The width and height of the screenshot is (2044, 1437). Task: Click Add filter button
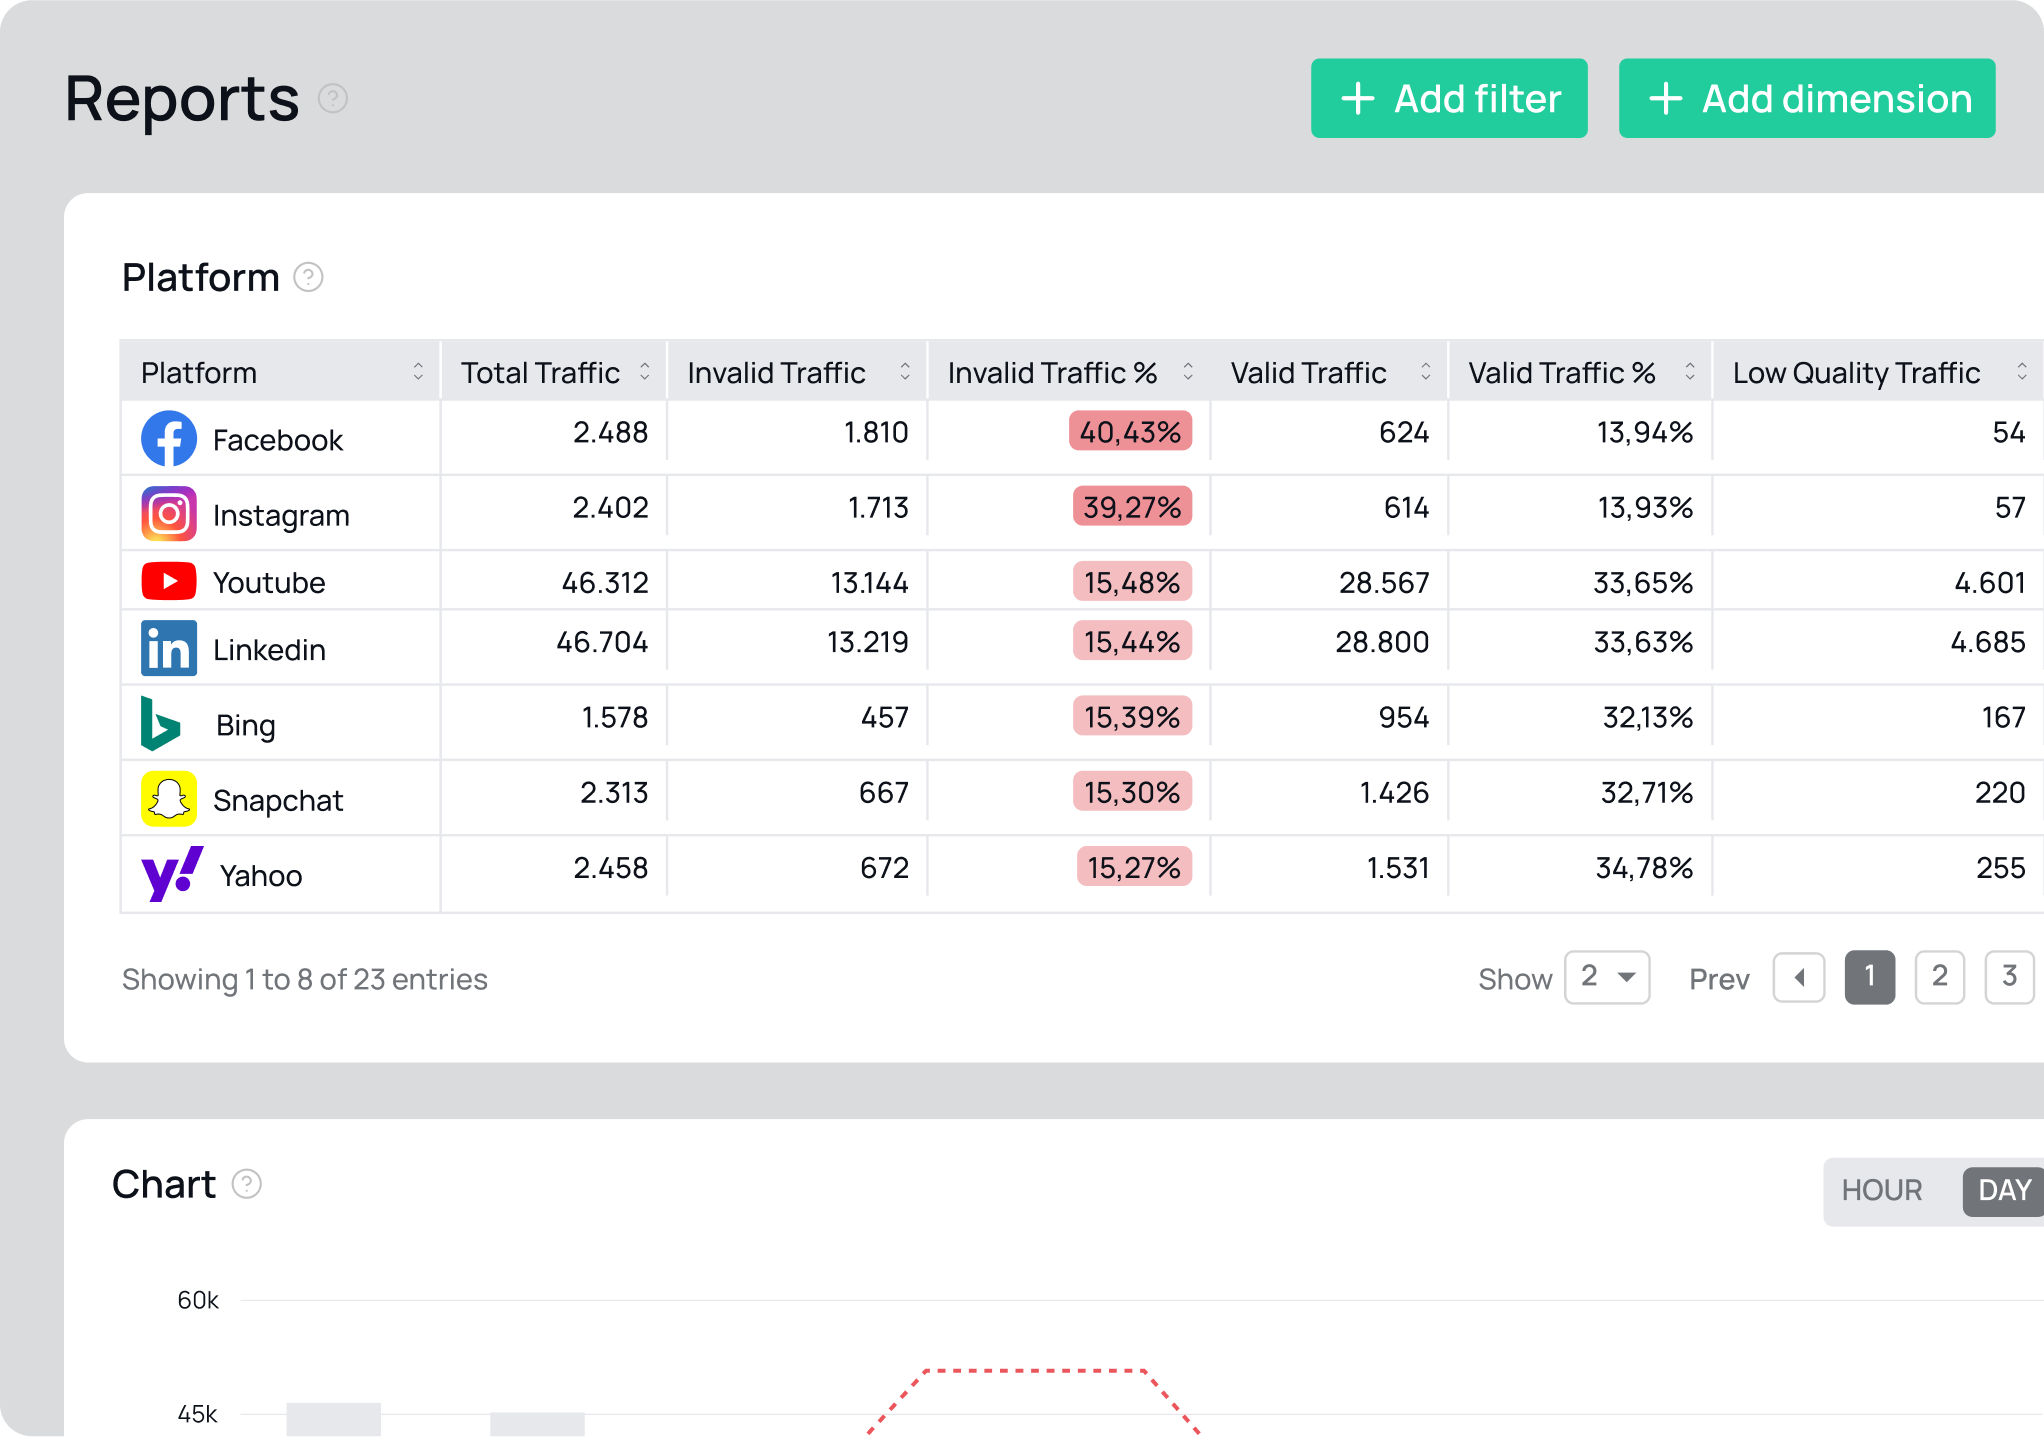[x=1449, y=98]
